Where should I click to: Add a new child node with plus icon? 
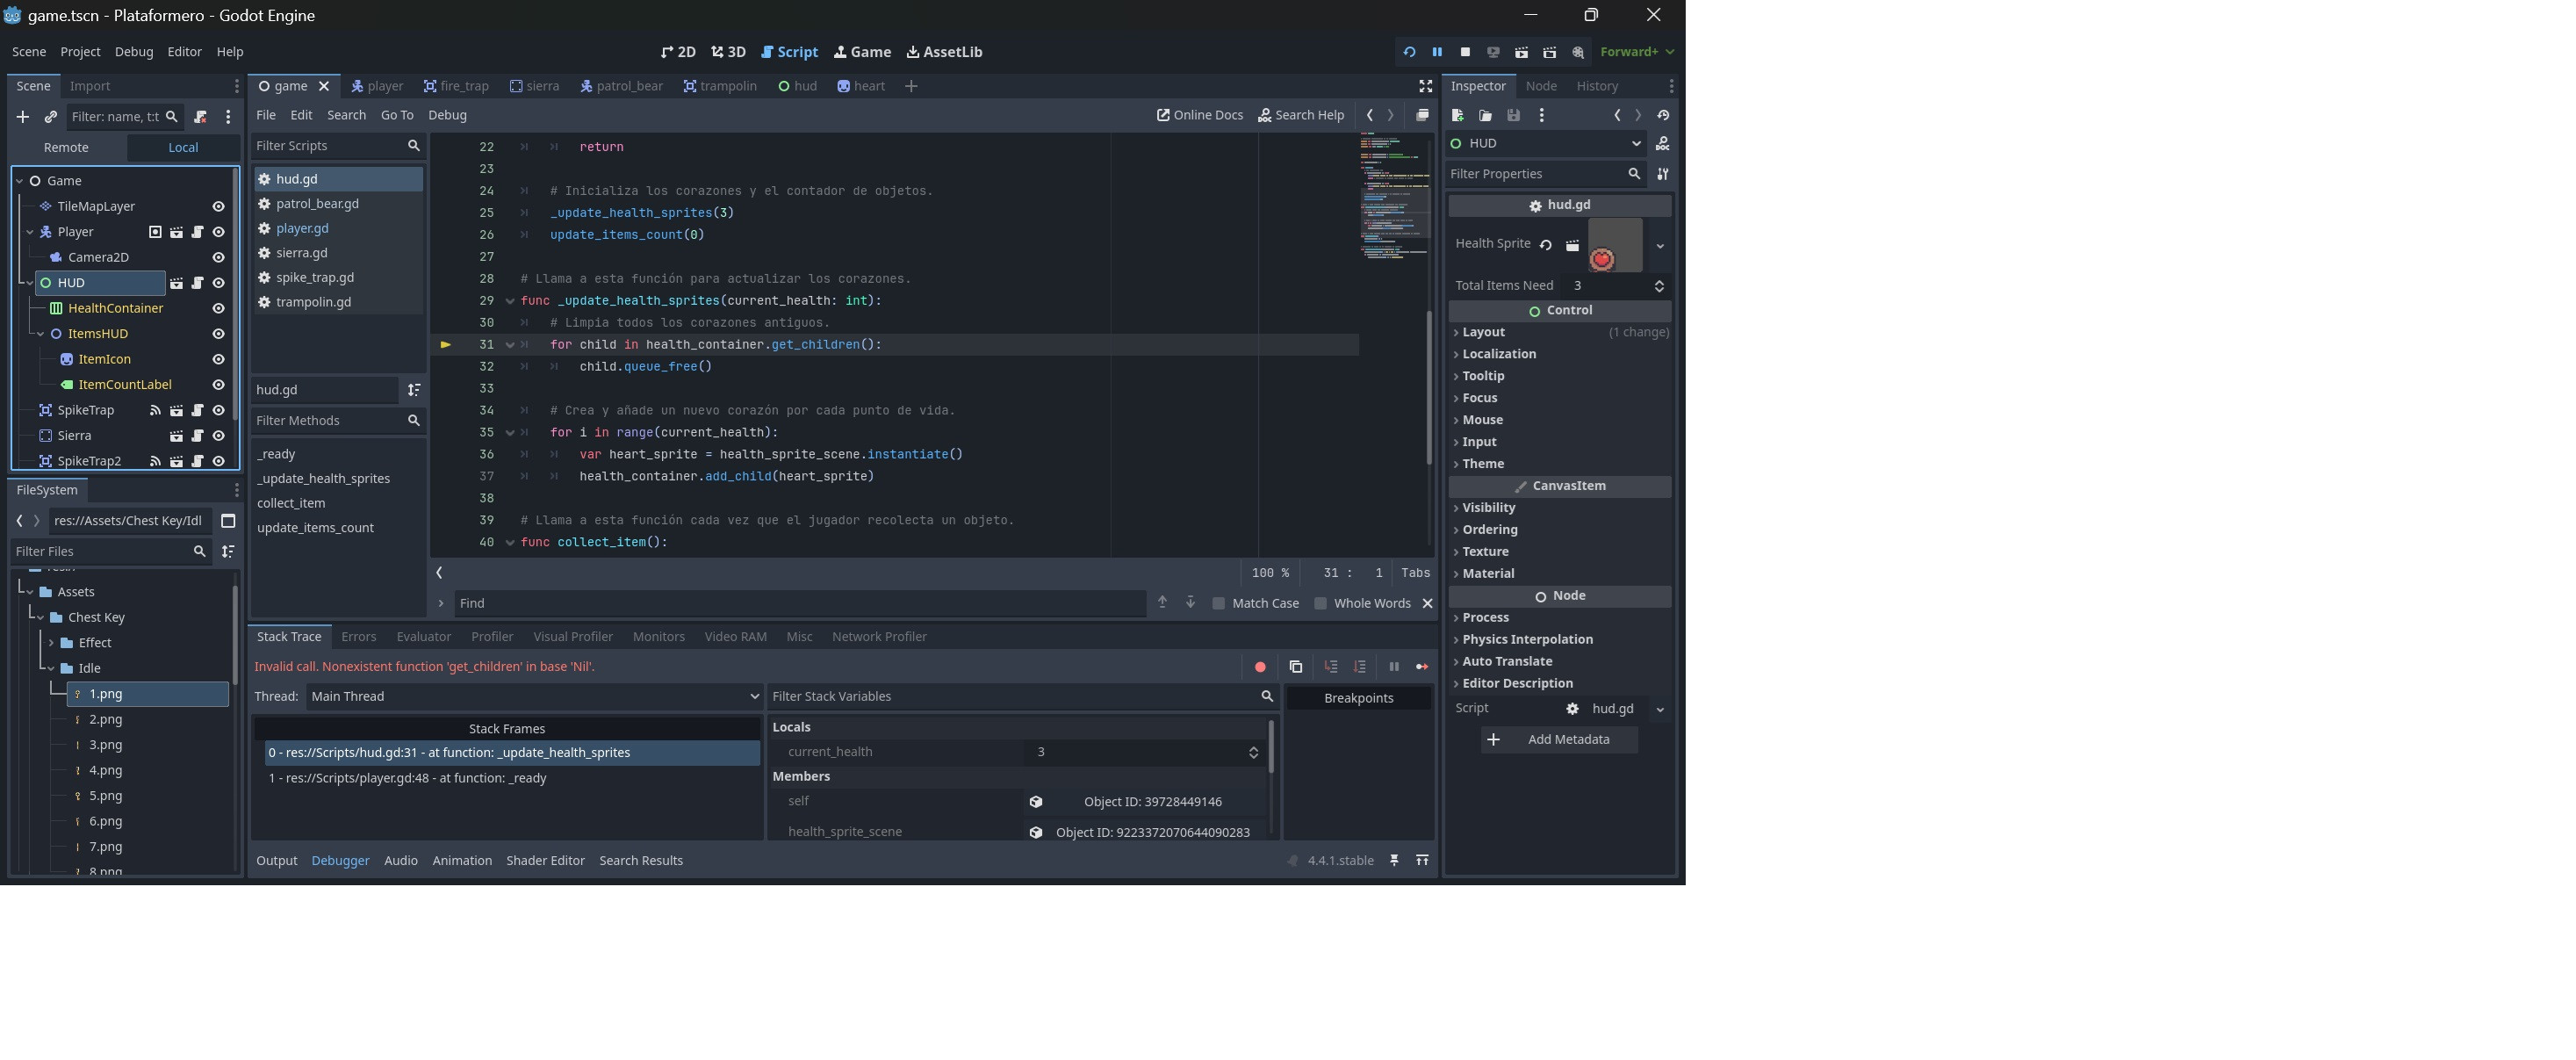tap(22, 117)
